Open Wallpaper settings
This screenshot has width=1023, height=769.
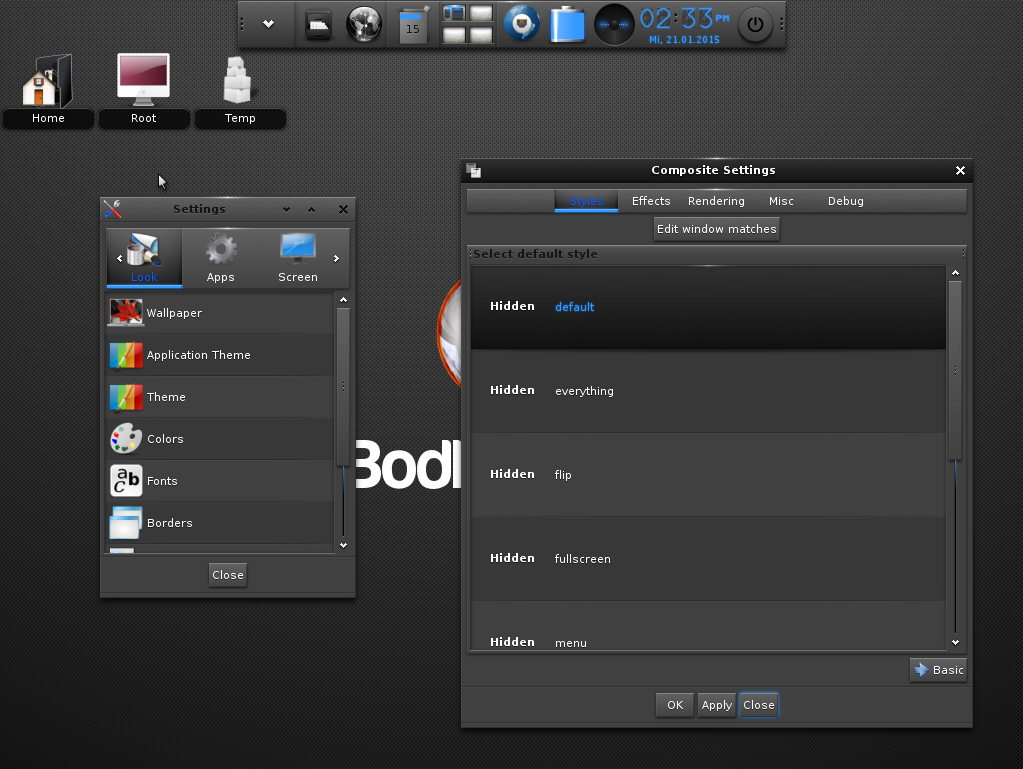point(220,313)
